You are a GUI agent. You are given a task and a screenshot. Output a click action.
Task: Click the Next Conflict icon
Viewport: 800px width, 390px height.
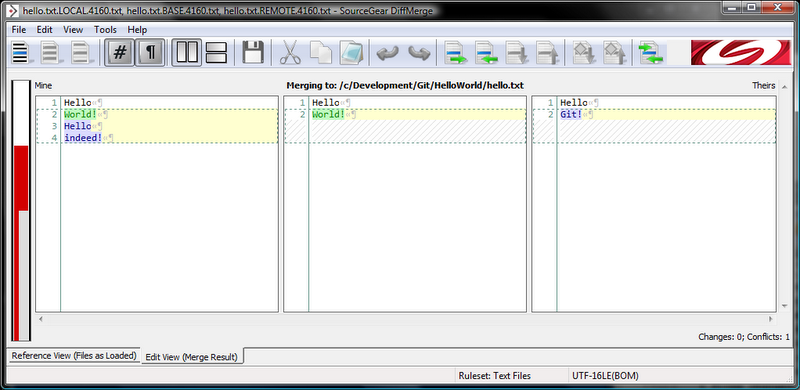point(583,53)
